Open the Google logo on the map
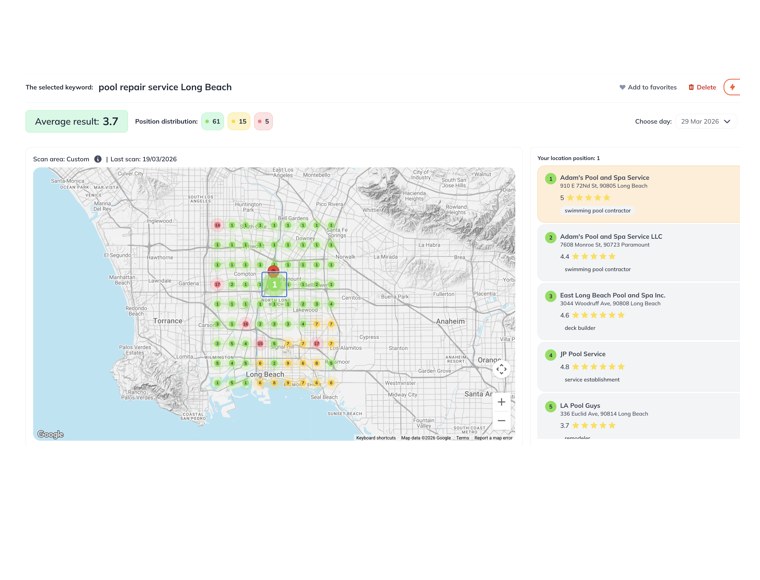The height and width of the screenshot is (580, 760). (50, 434)
